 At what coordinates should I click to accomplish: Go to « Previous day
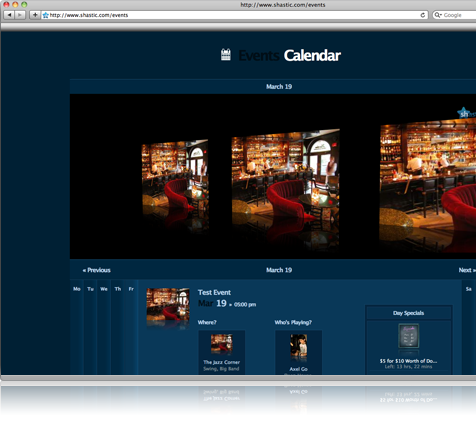(96, 270)
